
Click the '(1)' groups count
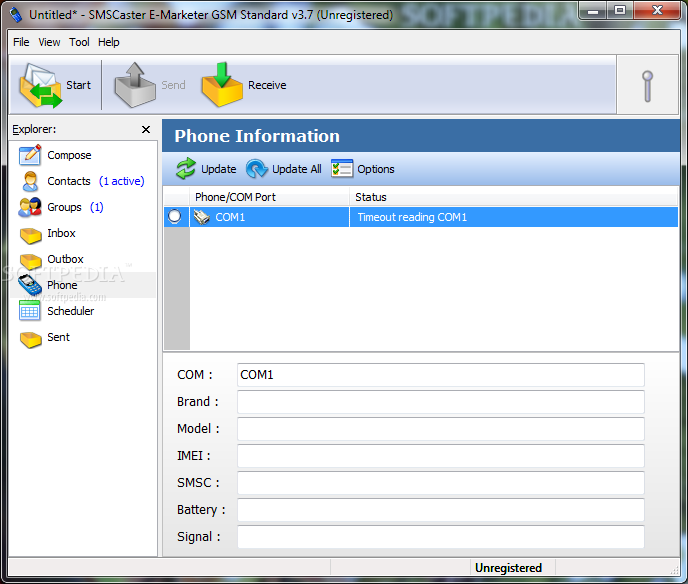pyautogui.click(x=97, y=207)
